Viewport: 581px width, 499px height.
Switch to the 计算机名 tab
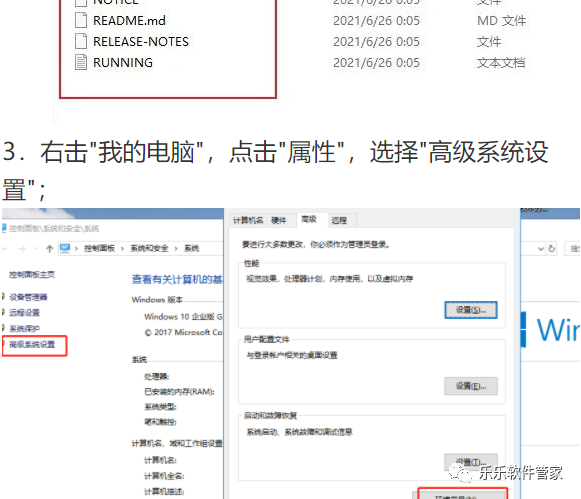coord(248,220)
